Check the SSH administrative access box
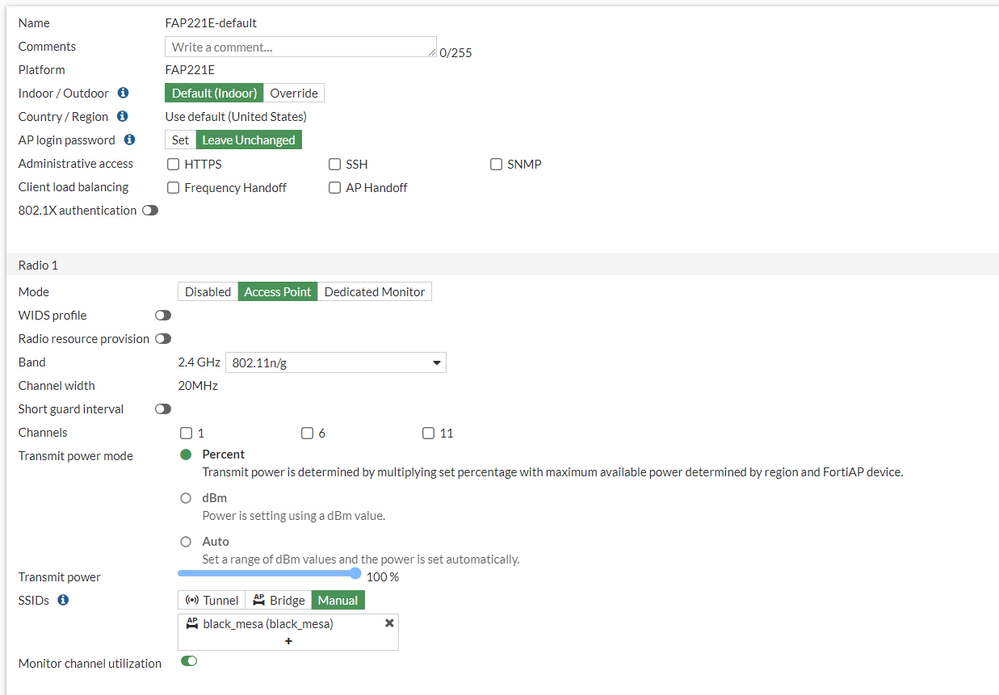Viewport: 999px width, 695px height. point(335,164)
